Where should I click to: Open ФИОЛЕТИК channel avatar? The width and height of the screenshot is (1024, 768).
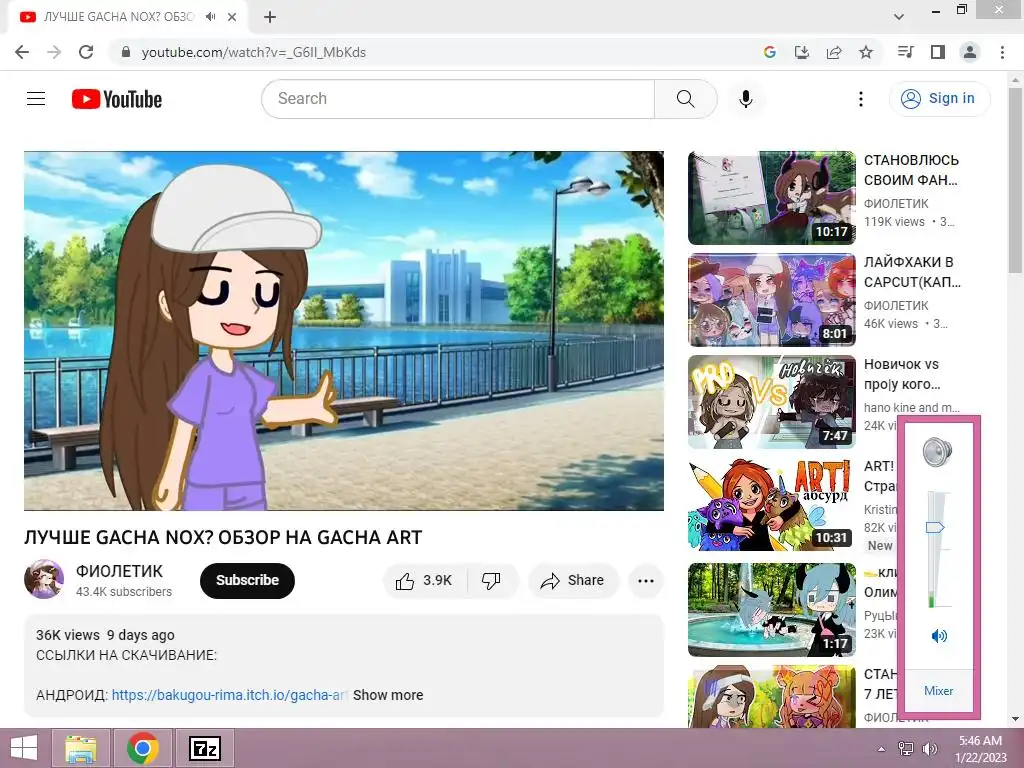pyautogui.click(x=44, y=579)
